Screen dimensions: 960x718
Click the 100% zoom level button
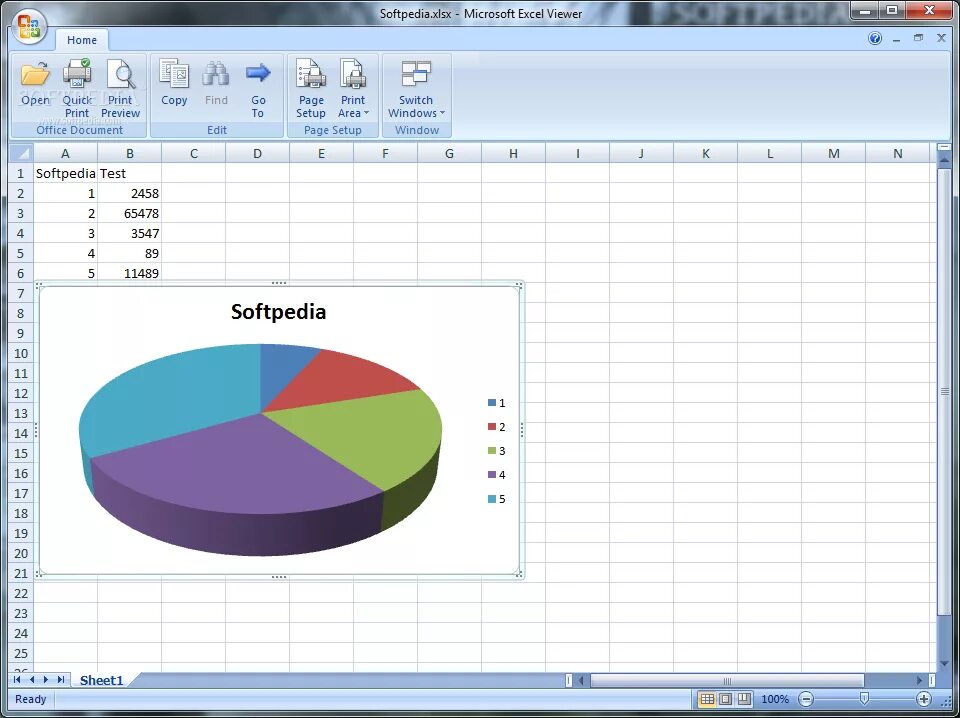pyautogui.click(x=775, y=699)
